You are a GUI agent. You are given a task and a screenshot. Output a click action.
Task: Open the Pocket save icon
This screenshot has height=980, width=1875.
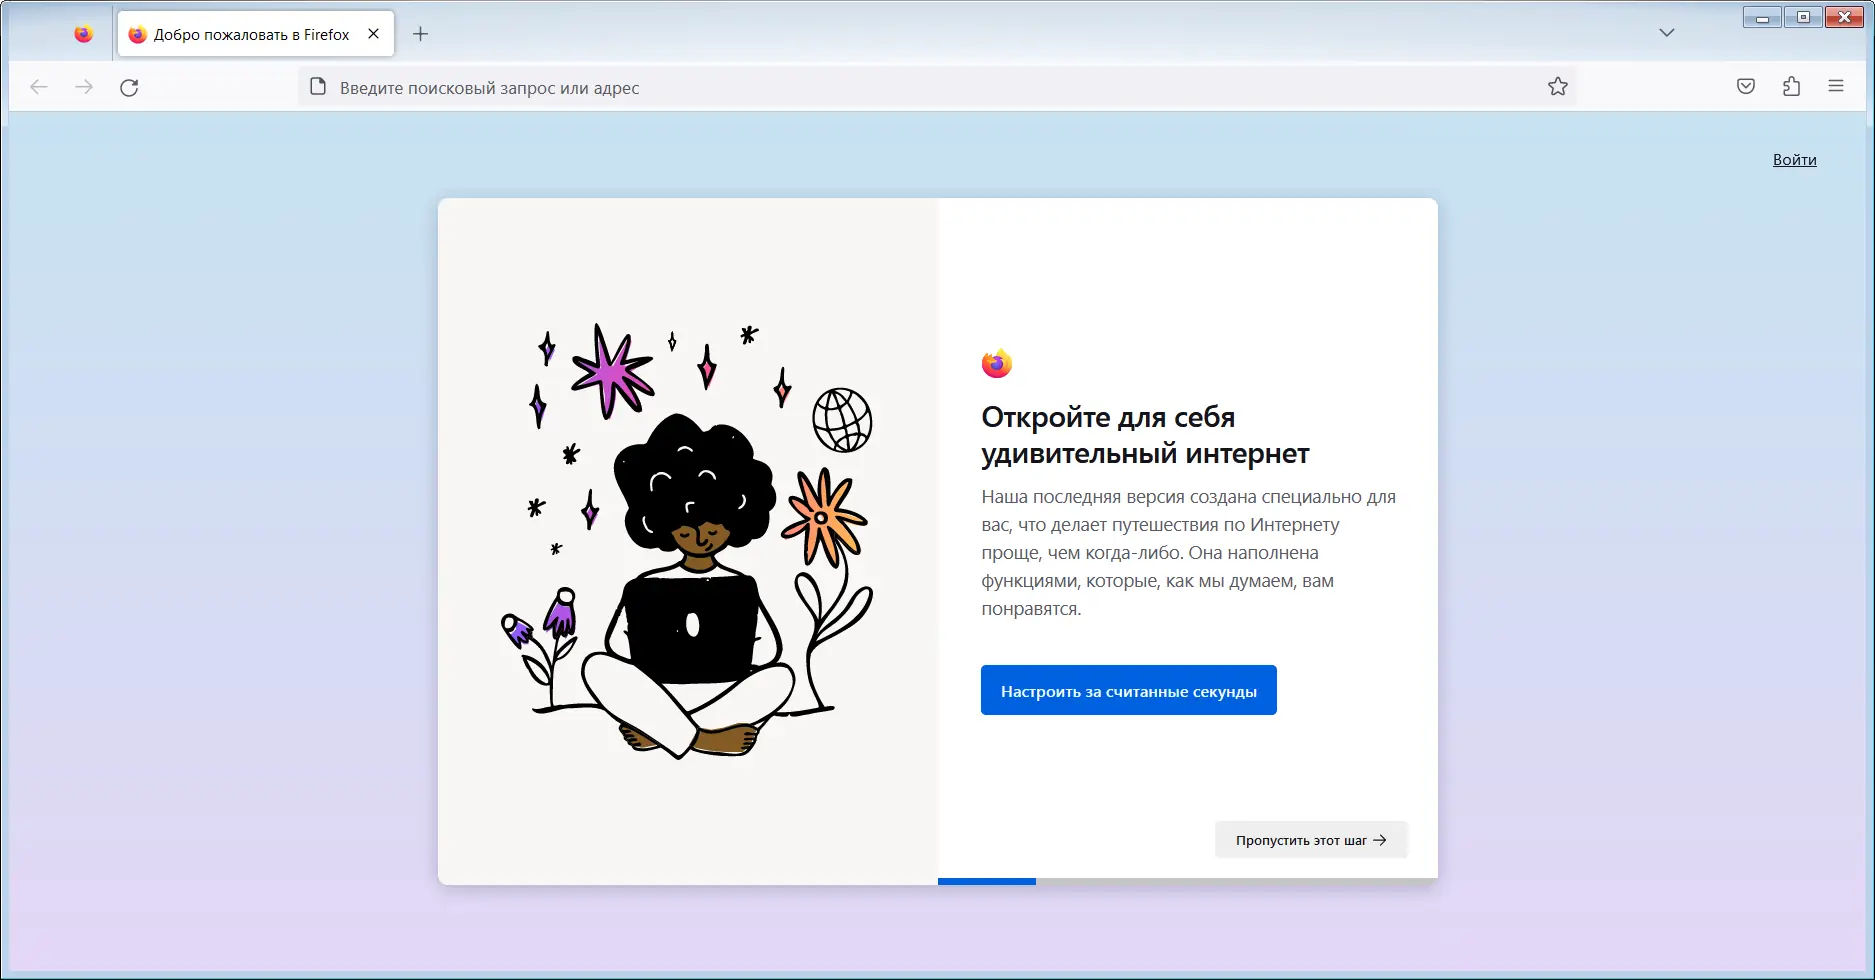point(1746,87)
